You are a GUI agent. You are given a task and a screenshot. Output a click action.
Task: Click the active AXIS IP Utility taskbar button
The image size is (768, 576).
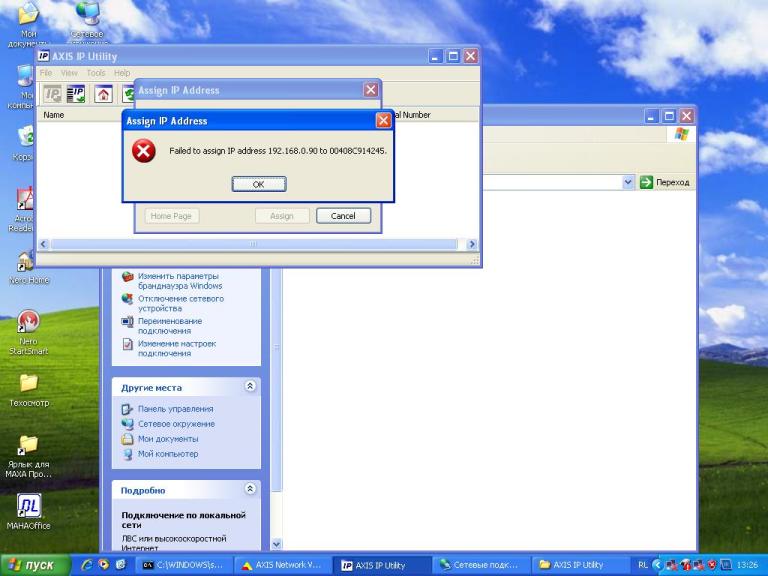coord(382,565)
